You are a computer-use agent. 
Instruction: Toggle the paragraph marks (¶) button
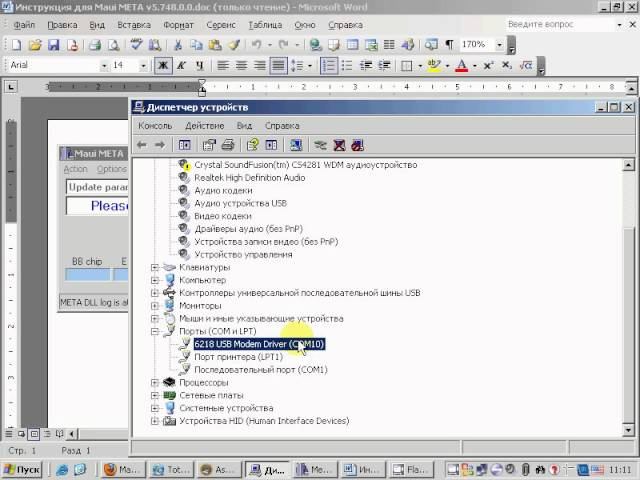point(449,44)
